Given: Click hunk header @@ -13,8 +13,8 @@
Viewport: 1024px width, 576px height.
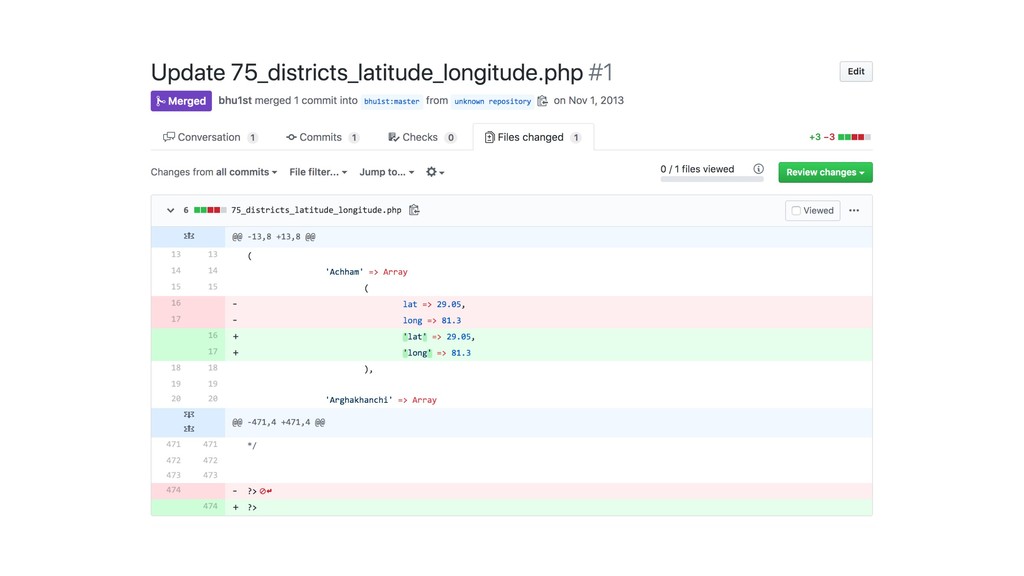Looking at the screenshot, I should tap(274, 236).
